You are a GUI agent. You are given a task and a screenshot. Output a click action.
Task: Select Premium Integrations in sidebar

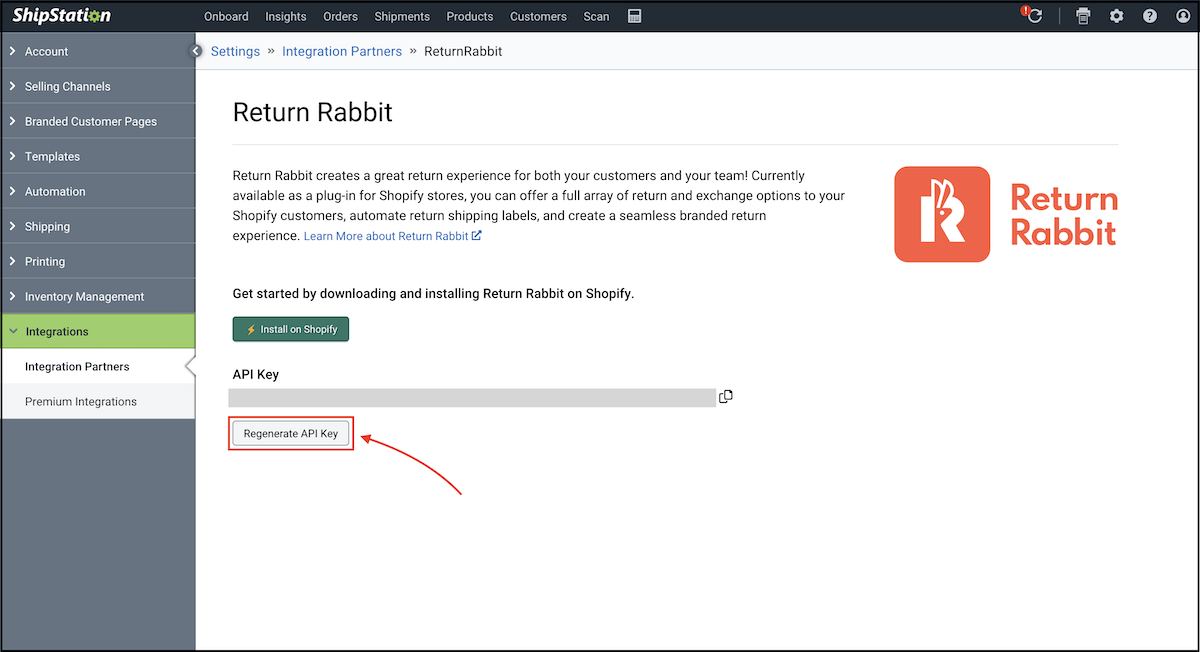pyautogui.click(x=81, y=401)
